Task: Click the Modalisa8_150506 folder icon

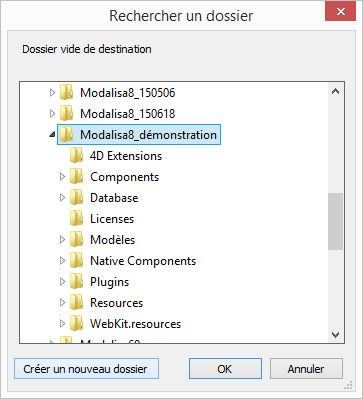Action: (x=67, y=93)
